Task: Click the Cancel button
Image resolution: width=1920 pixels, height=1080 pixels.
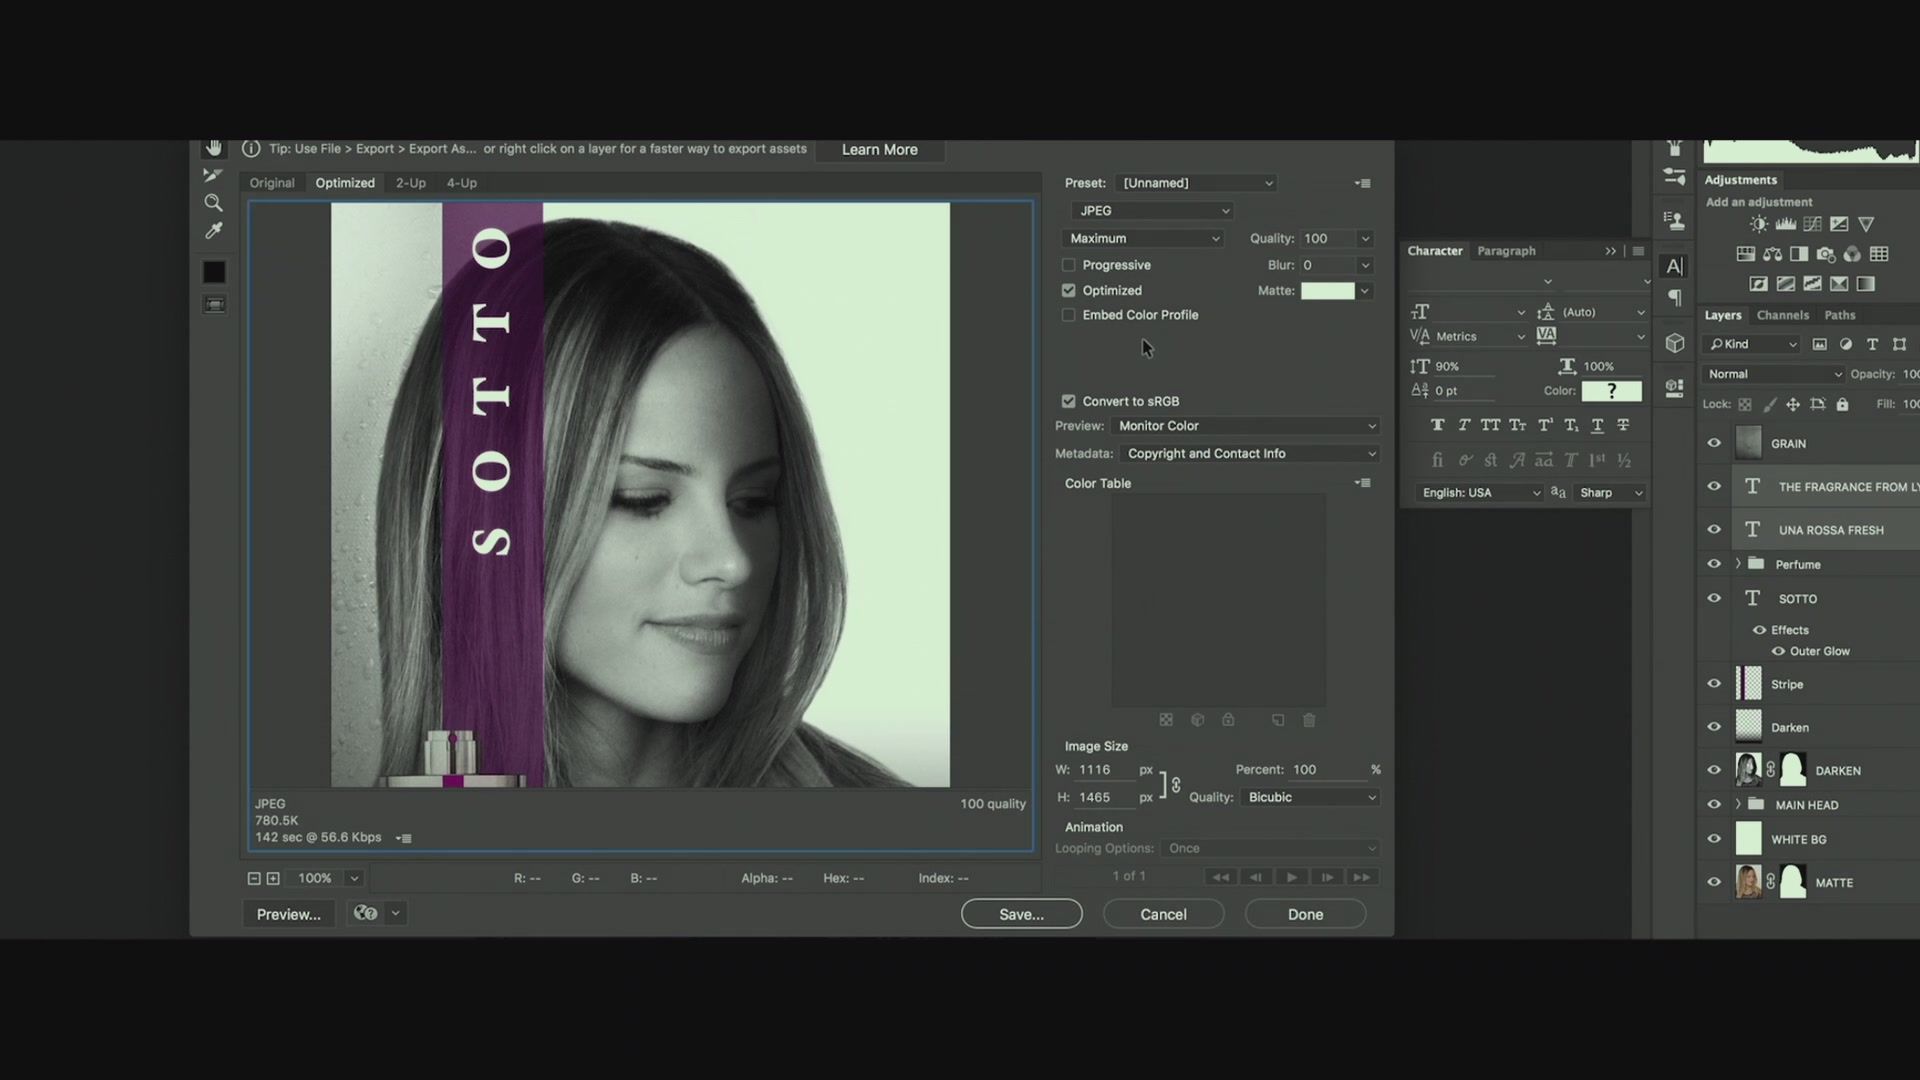Action: click(1163, 914)
